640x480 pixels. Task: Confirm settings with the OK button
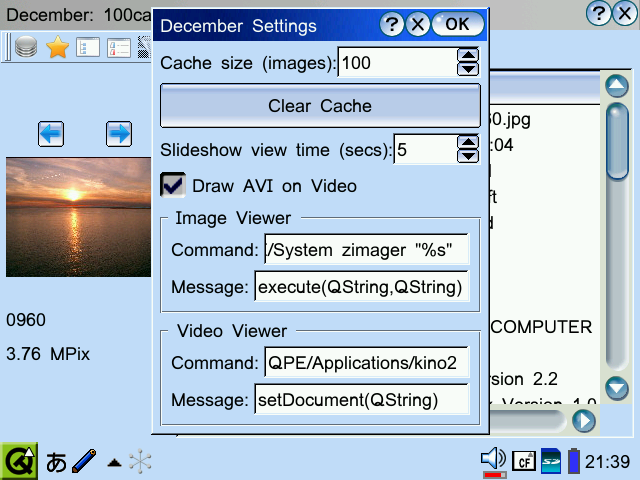(457, 25)
